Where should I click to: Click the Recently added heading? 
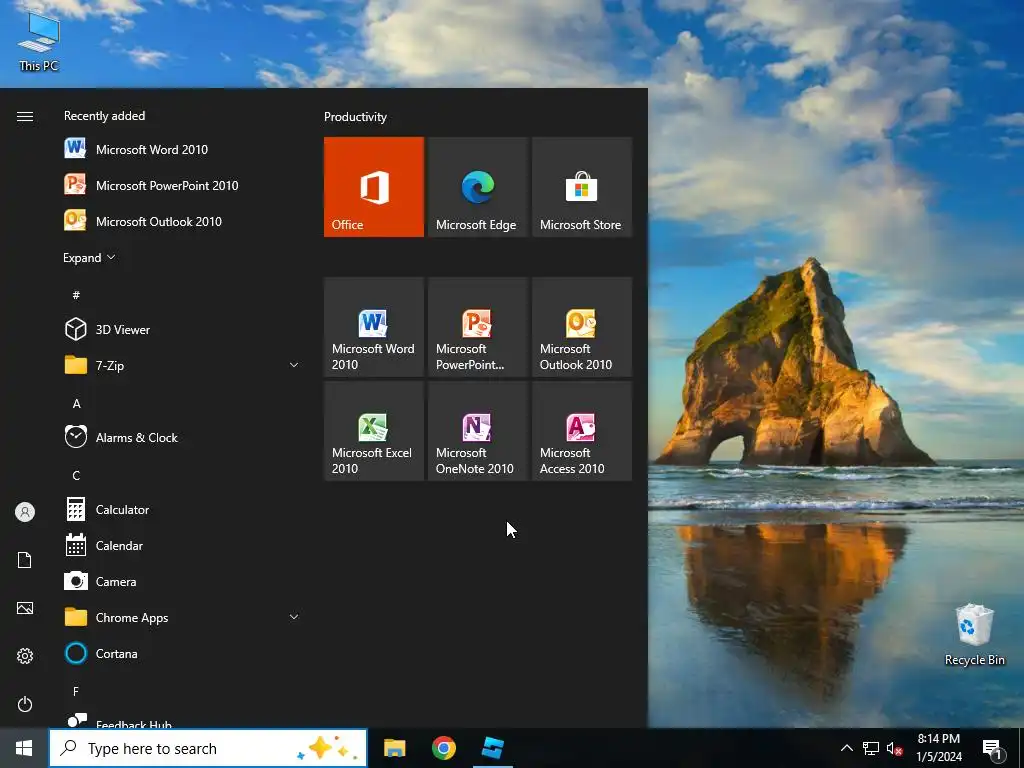tap(104, 116)
